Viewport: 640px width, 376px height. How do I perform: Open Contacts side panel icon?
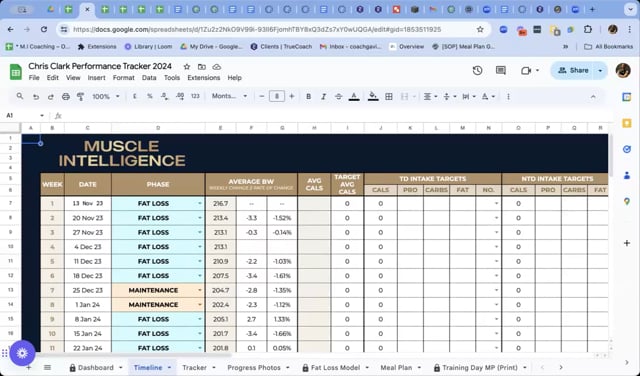[627, 176]
